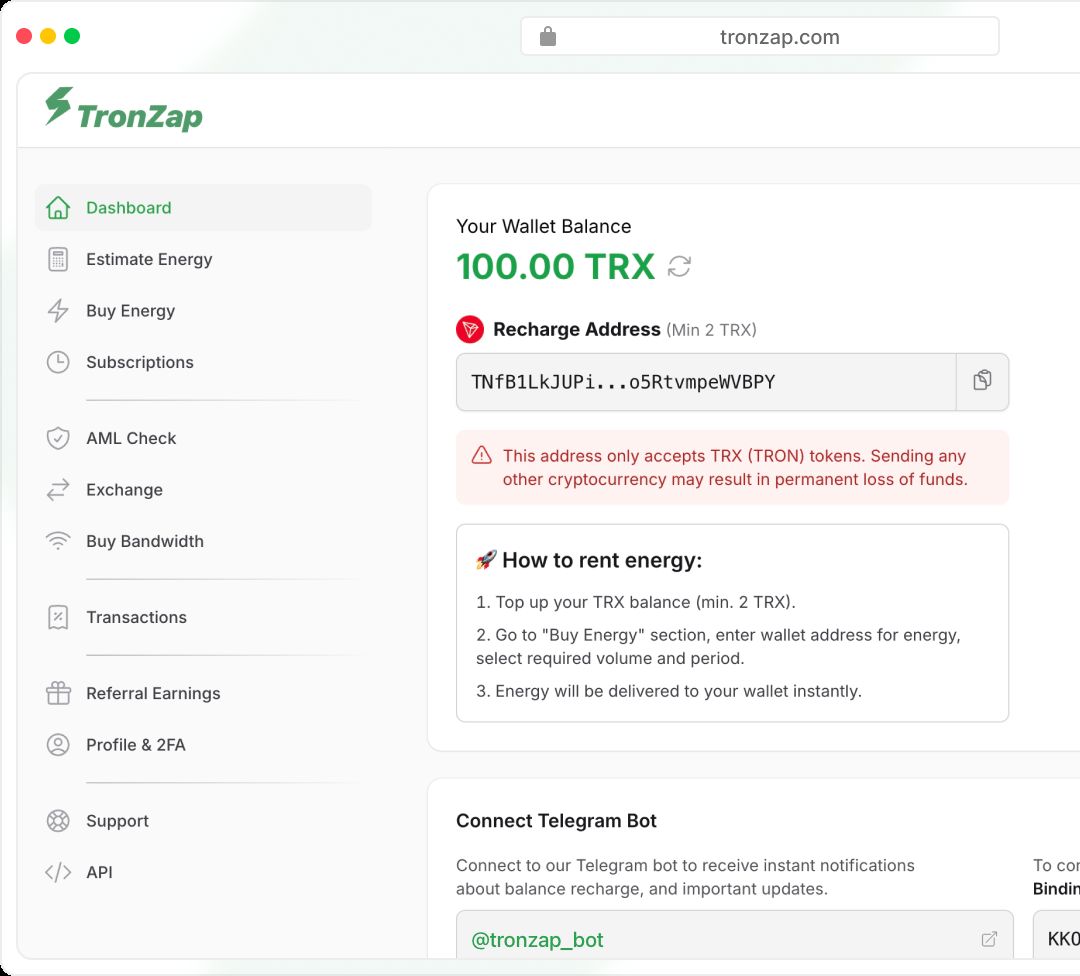
Task: Open the Dashboard menu item
Action: coord(203,207)
